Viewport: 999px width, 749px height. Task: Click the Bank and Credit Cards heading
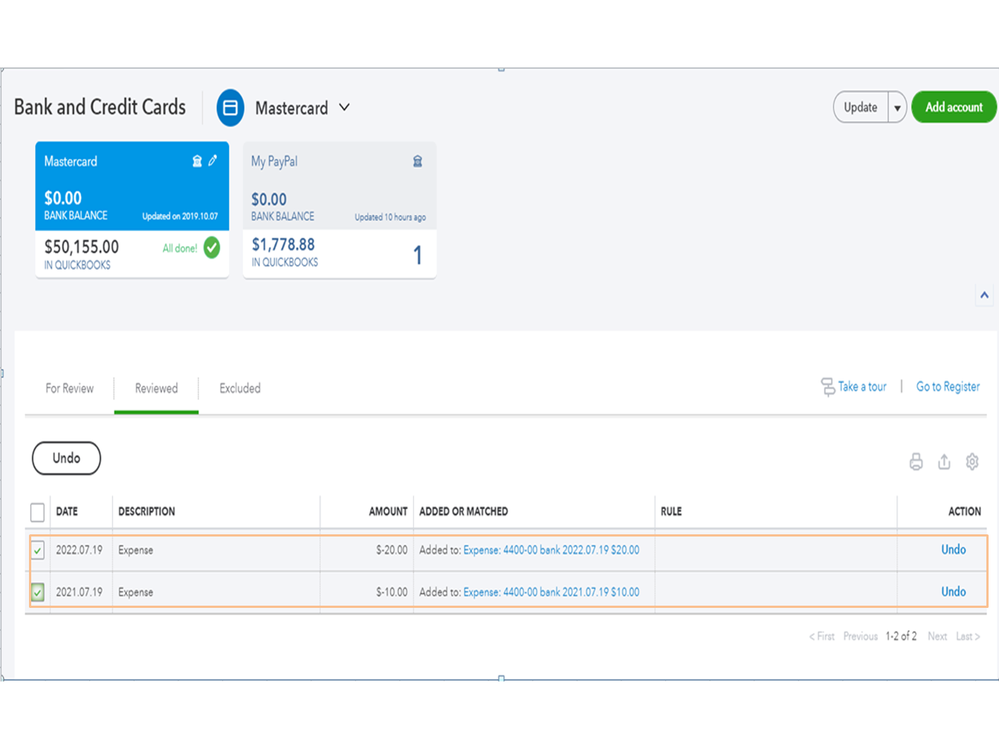(100, 107)
